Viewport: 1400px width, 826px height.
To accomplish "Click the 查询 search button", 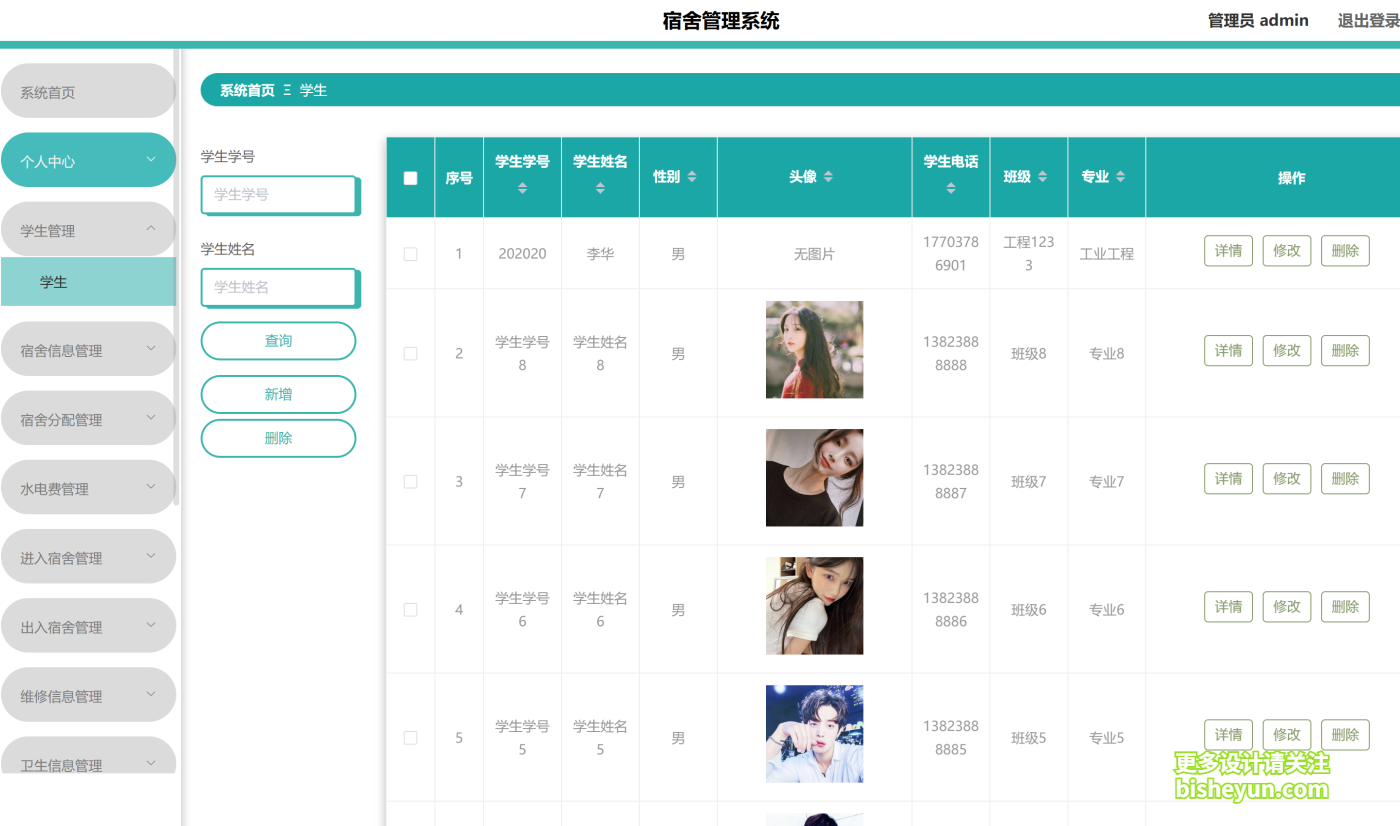I will pos(278,341).
